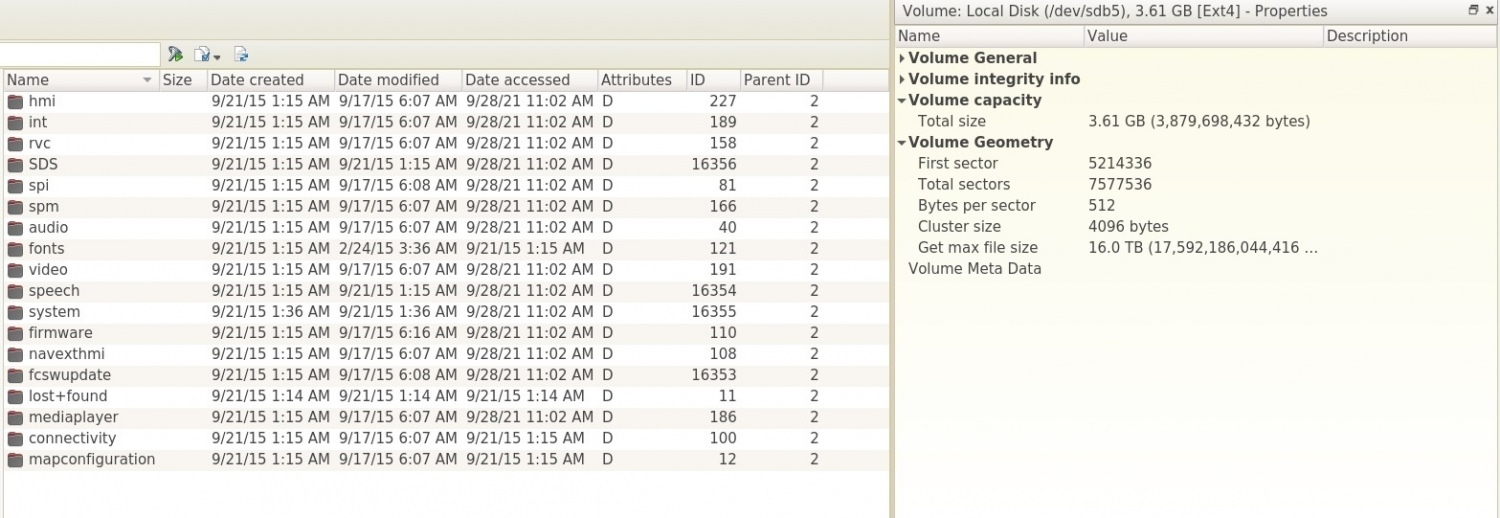Sort the file list by Name column
1500x518 pixels.
coord(80,80)
